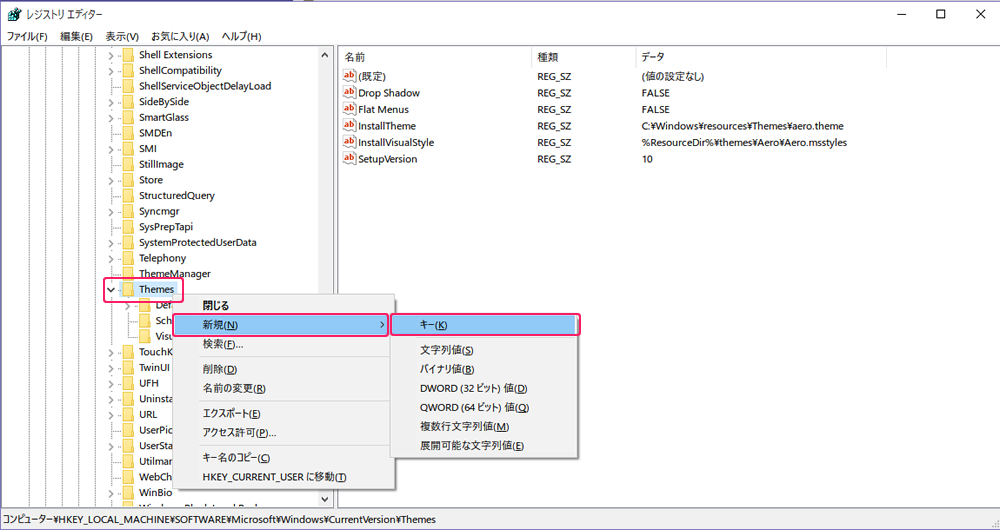Click the Syncmgr folder icon
This screenshot has height=530, width=1000.
[128, 211]
